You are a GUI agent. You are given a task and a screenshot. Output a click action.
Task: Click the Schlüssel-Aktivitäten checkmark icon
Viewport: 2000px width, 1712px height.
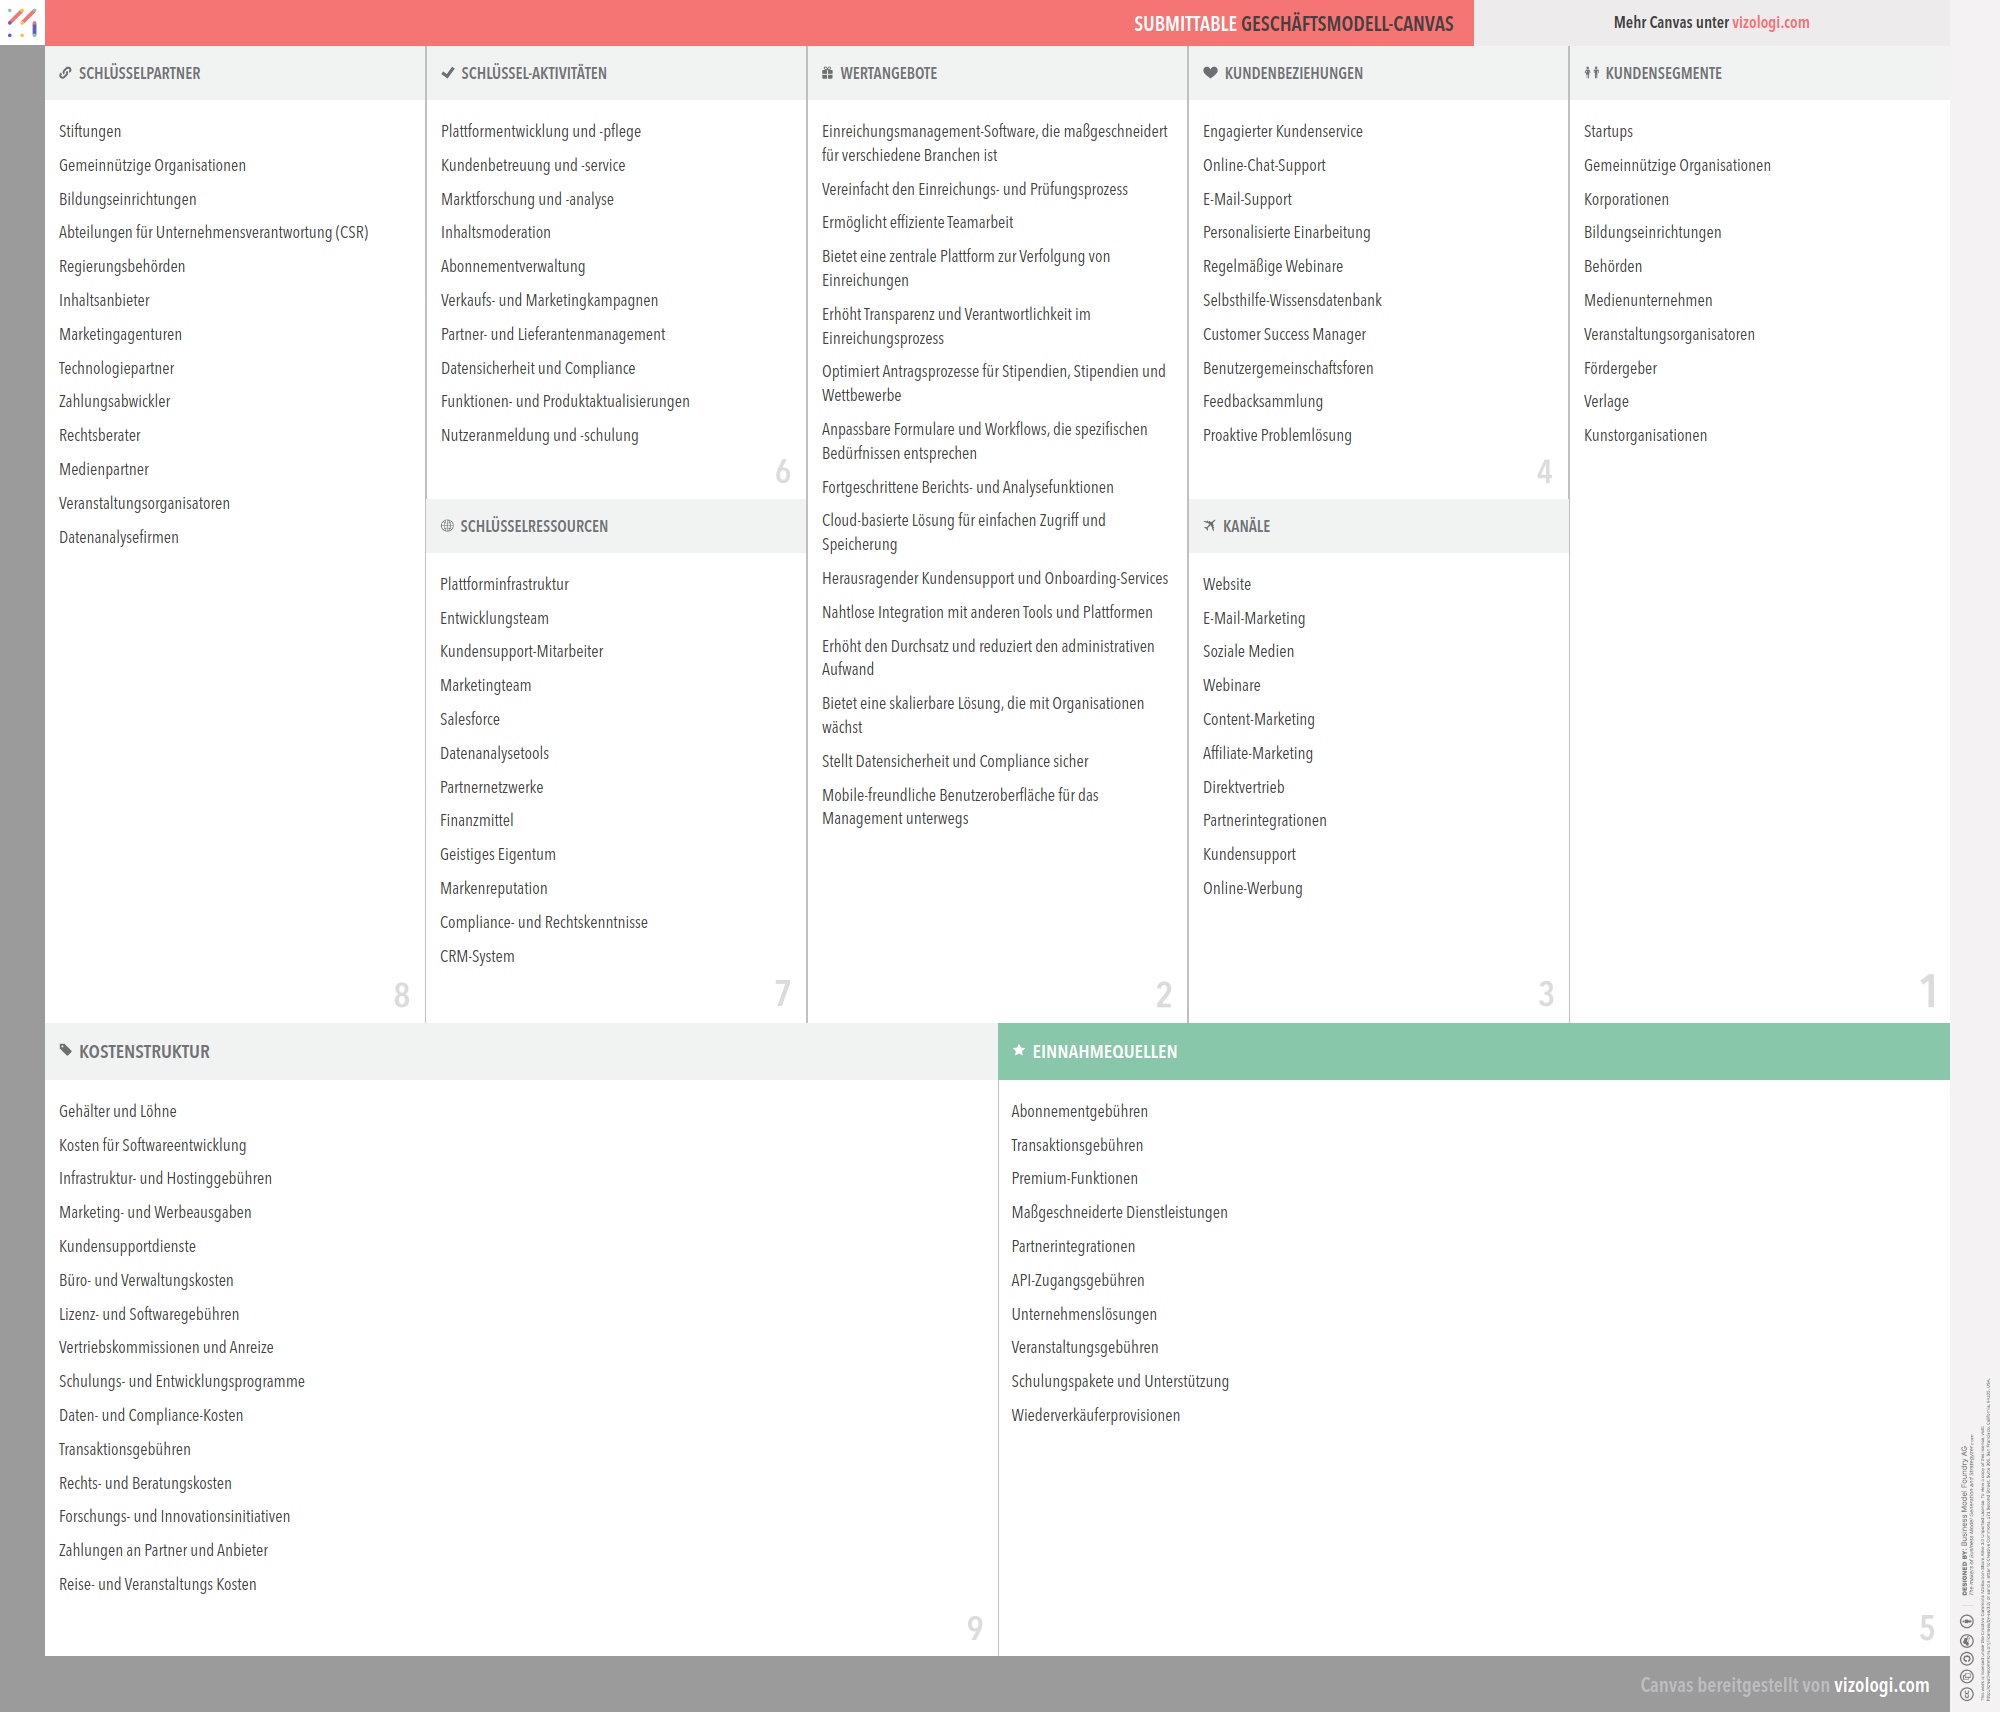(447, 73)
